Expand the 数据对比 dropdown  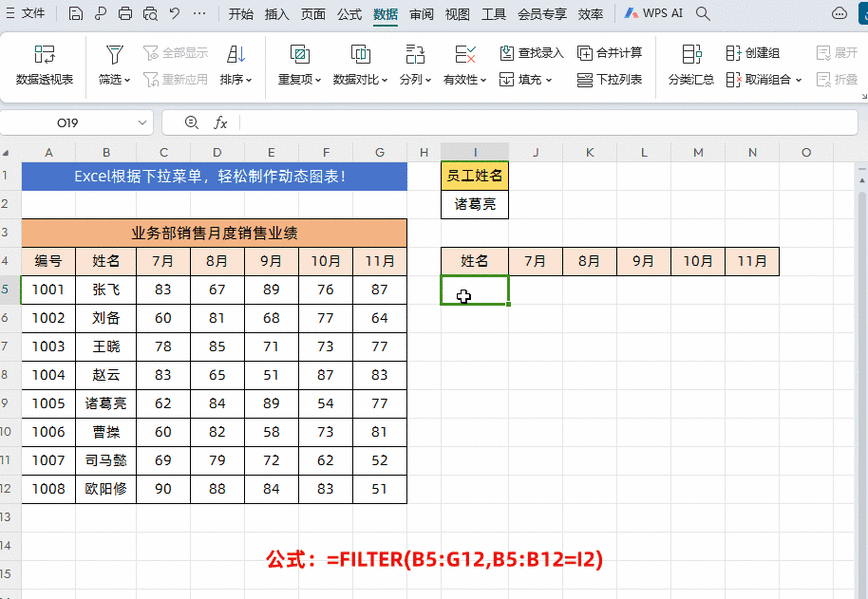click(384, 80)
